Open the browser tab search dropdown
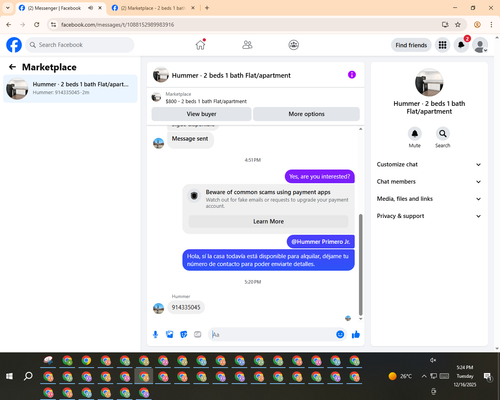 (x=8, y=8)
